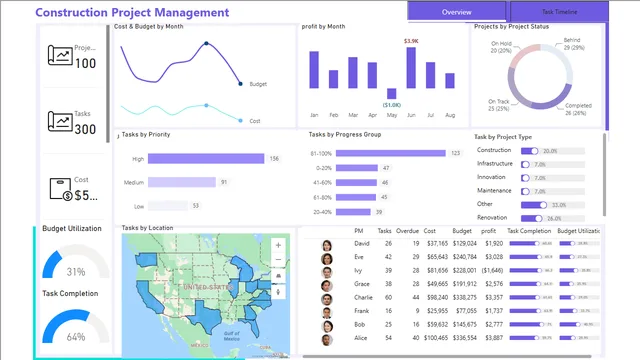Click the table horizontal scrollbar

pos(447,356)
